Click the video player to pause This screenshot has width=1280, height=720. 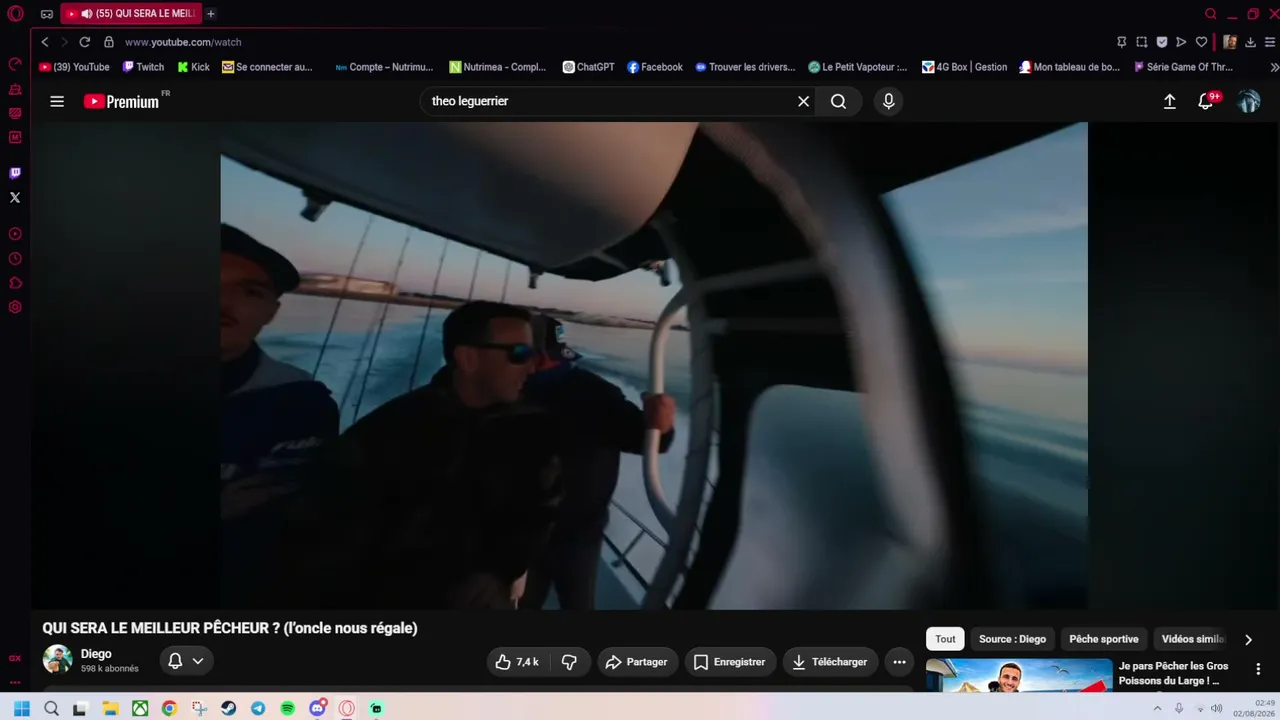pyautogui.click(x=654, y=365)
